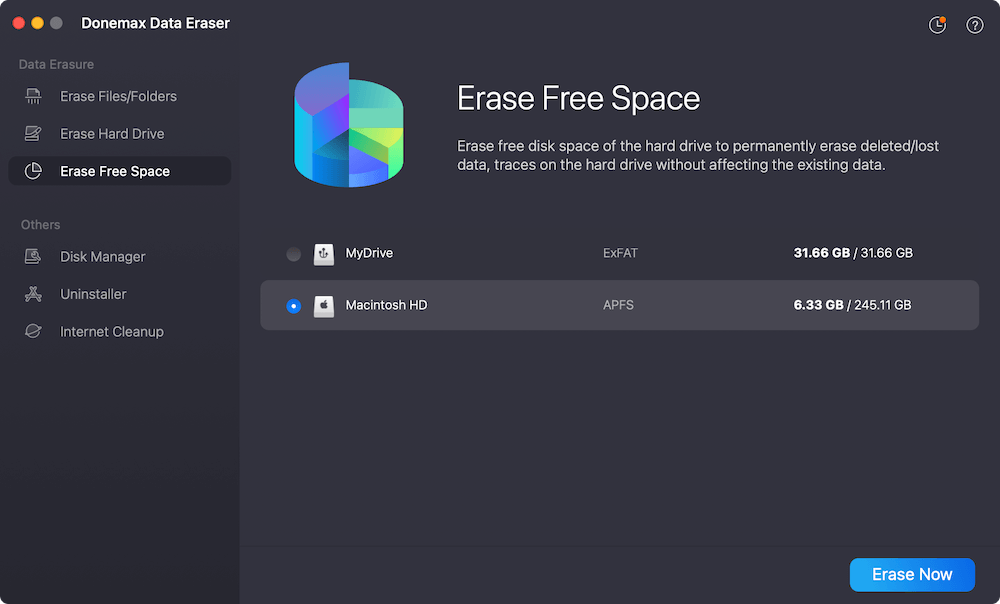This screenshot has width=1000, height=604.
Task: Select the Macintosh HD radio button
Action: [x=293, y=305]
